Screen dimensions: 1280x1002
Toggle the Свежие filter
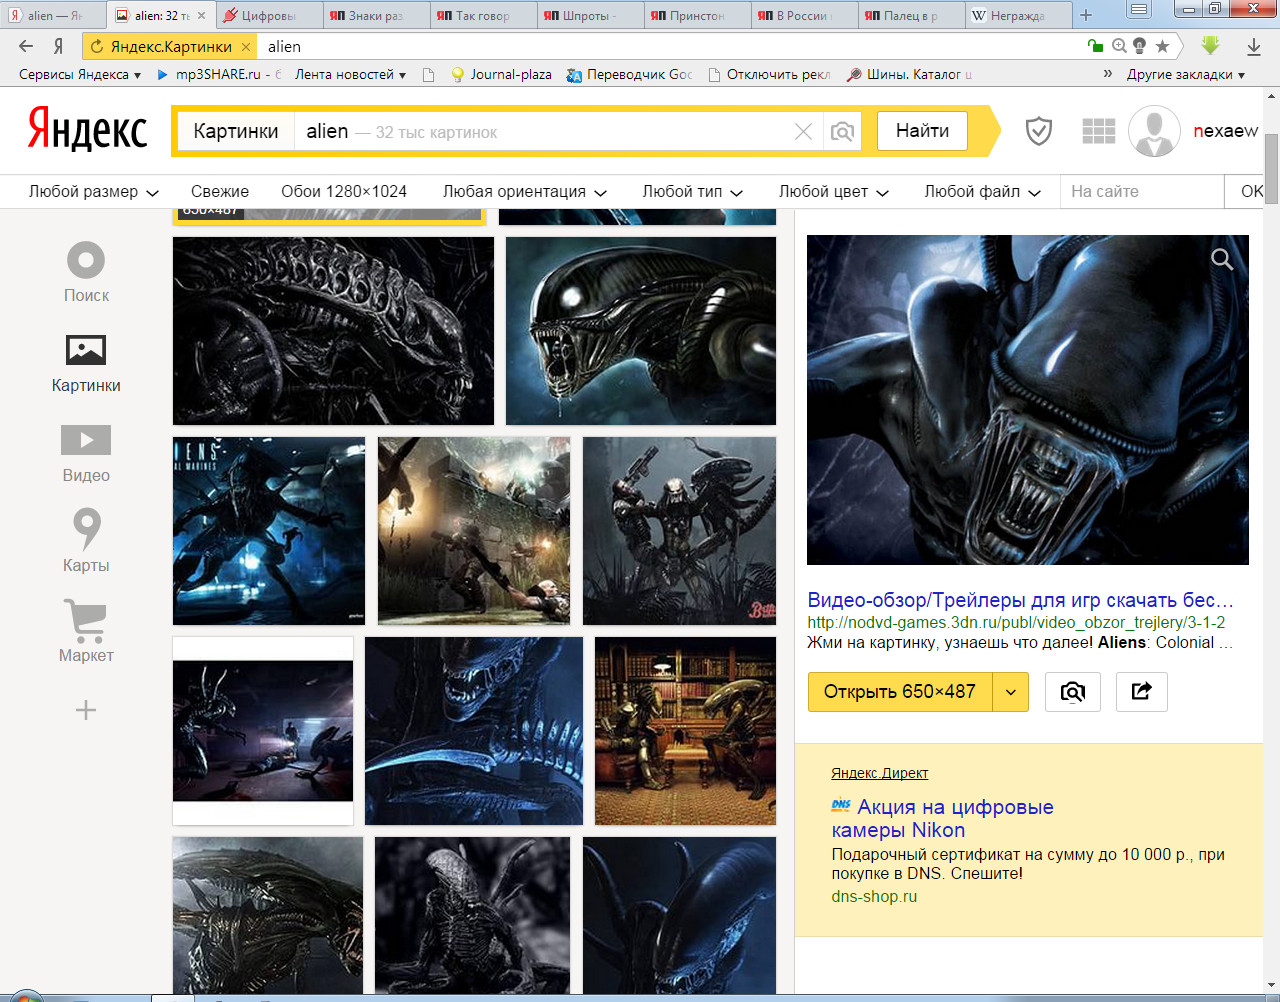click(220, 191)
